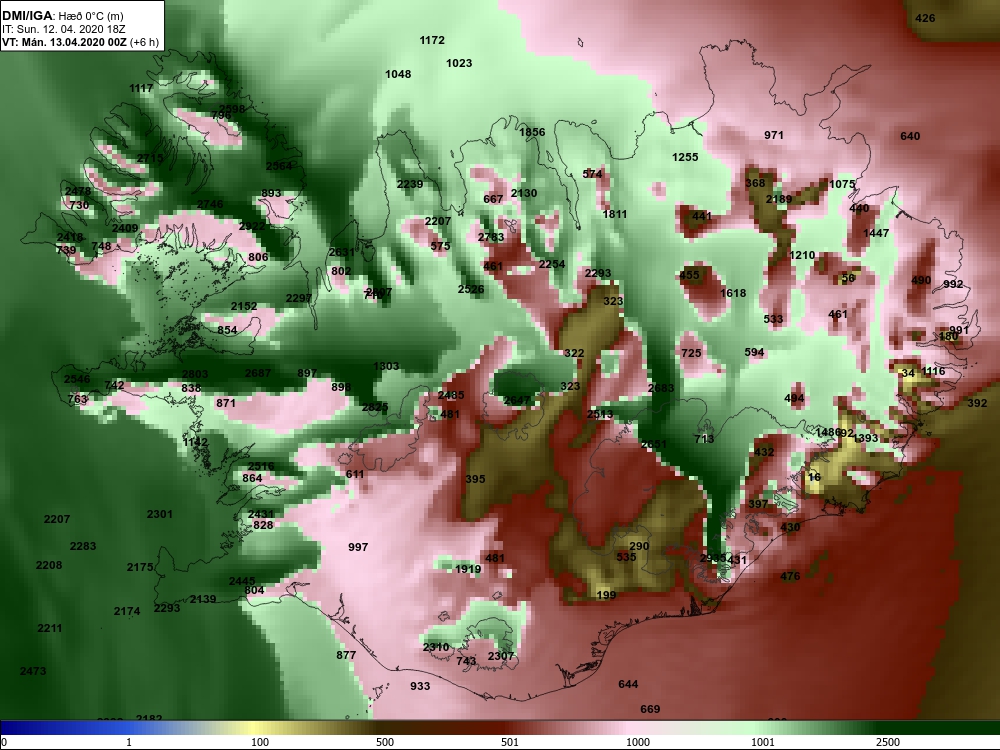
Task: Click the map value '1075'
Action: coord(842,184)
